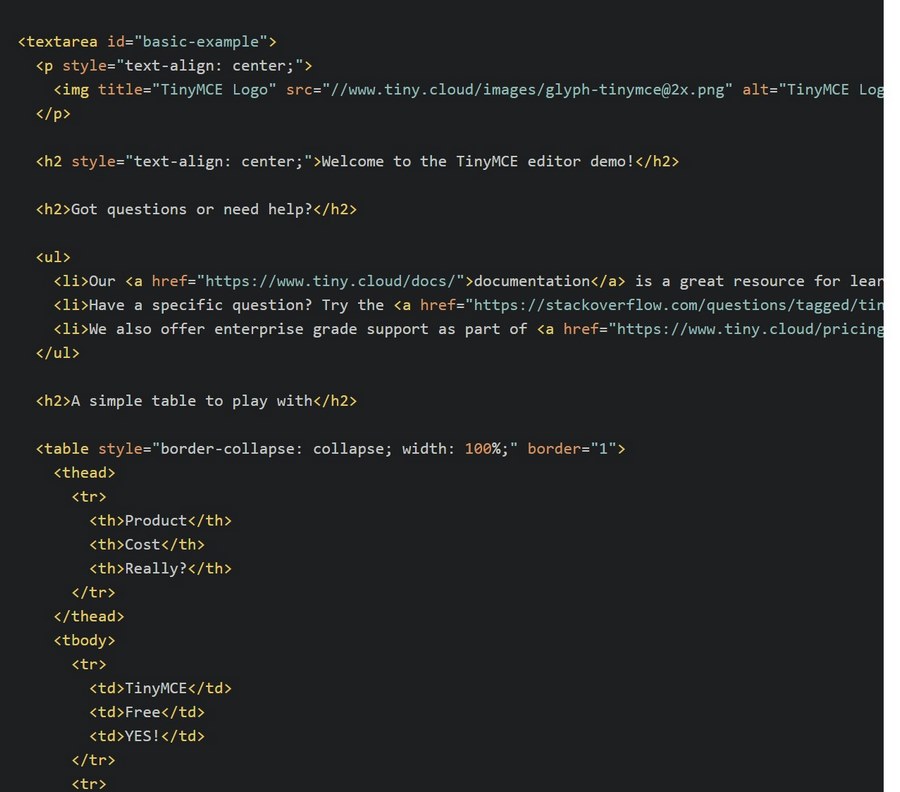Click the opening <ul> tag
Viewport: 900px width, 792px height.
[x=53, y=258]
